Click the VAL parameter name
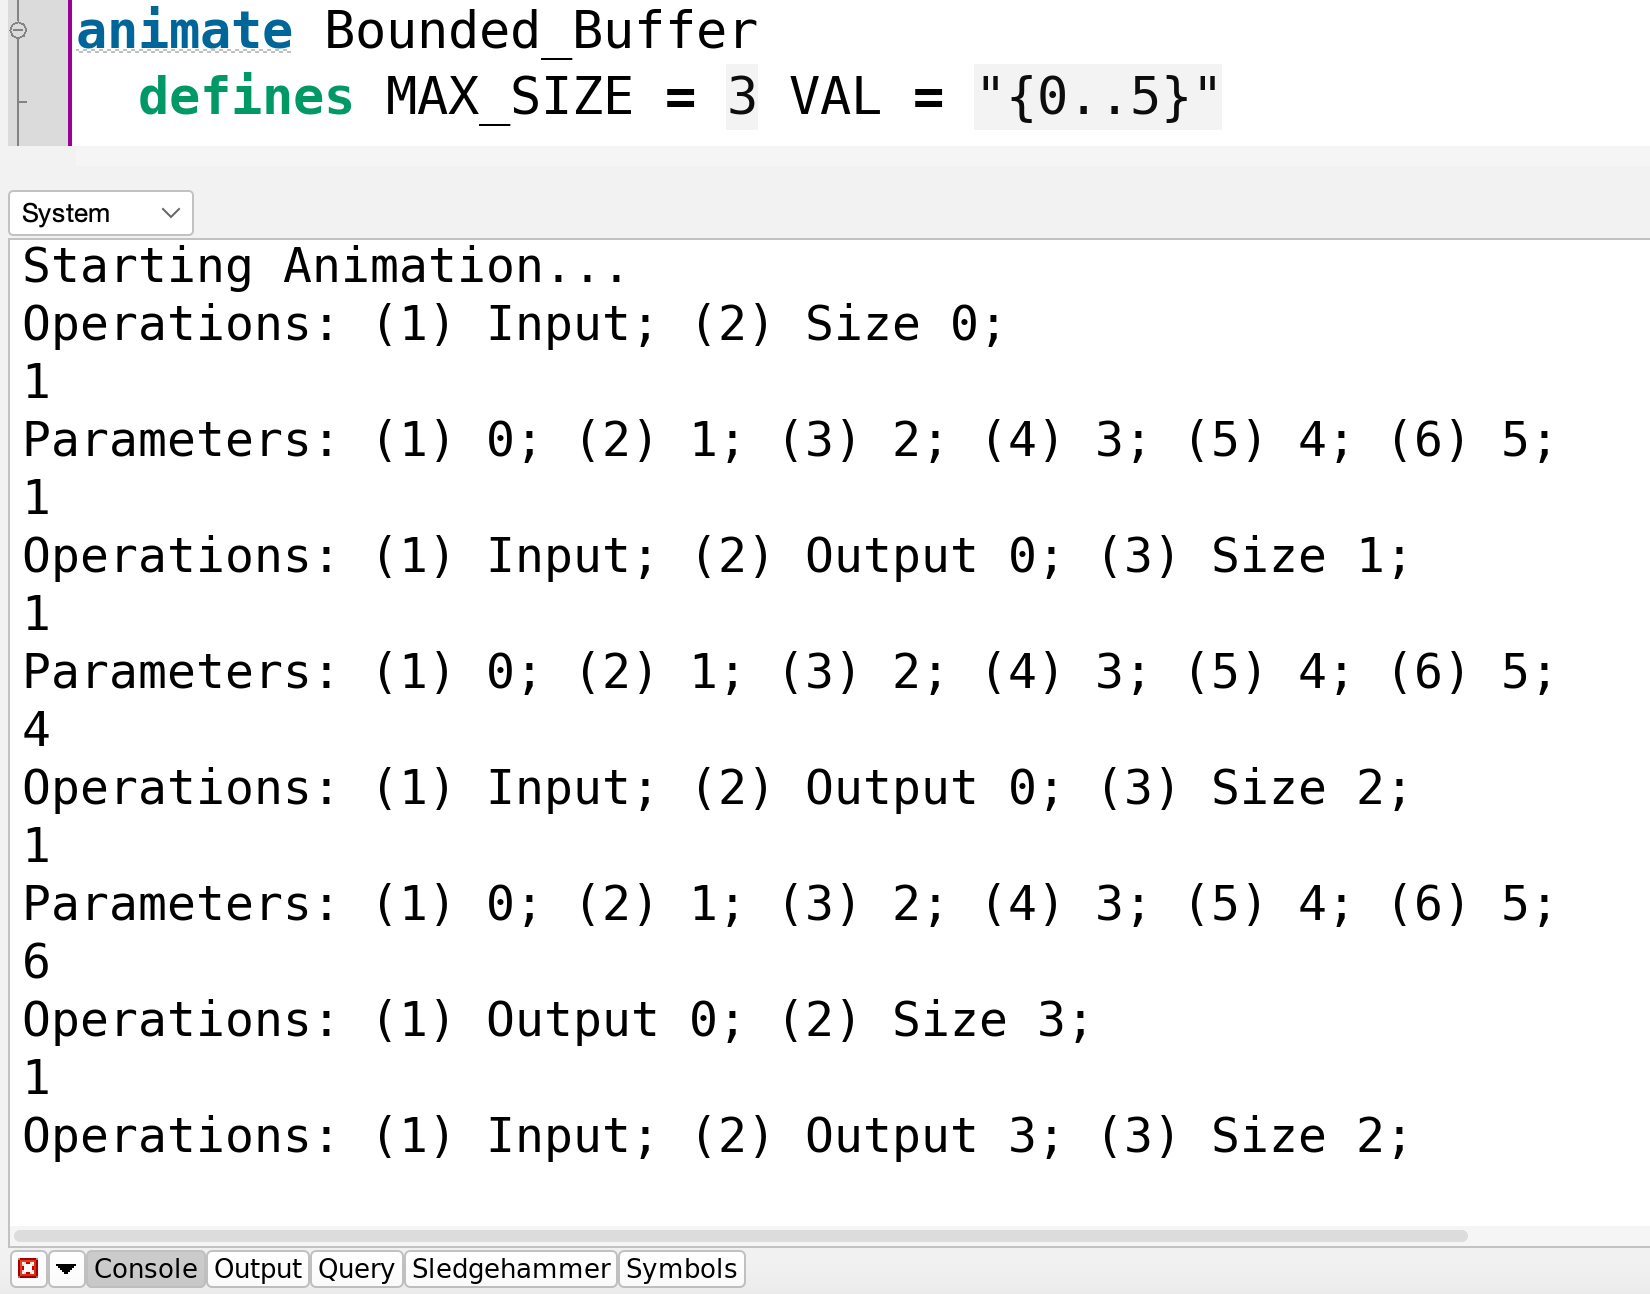The width and height of the screenshot is (1650, 1294). [x=836, y=97]
